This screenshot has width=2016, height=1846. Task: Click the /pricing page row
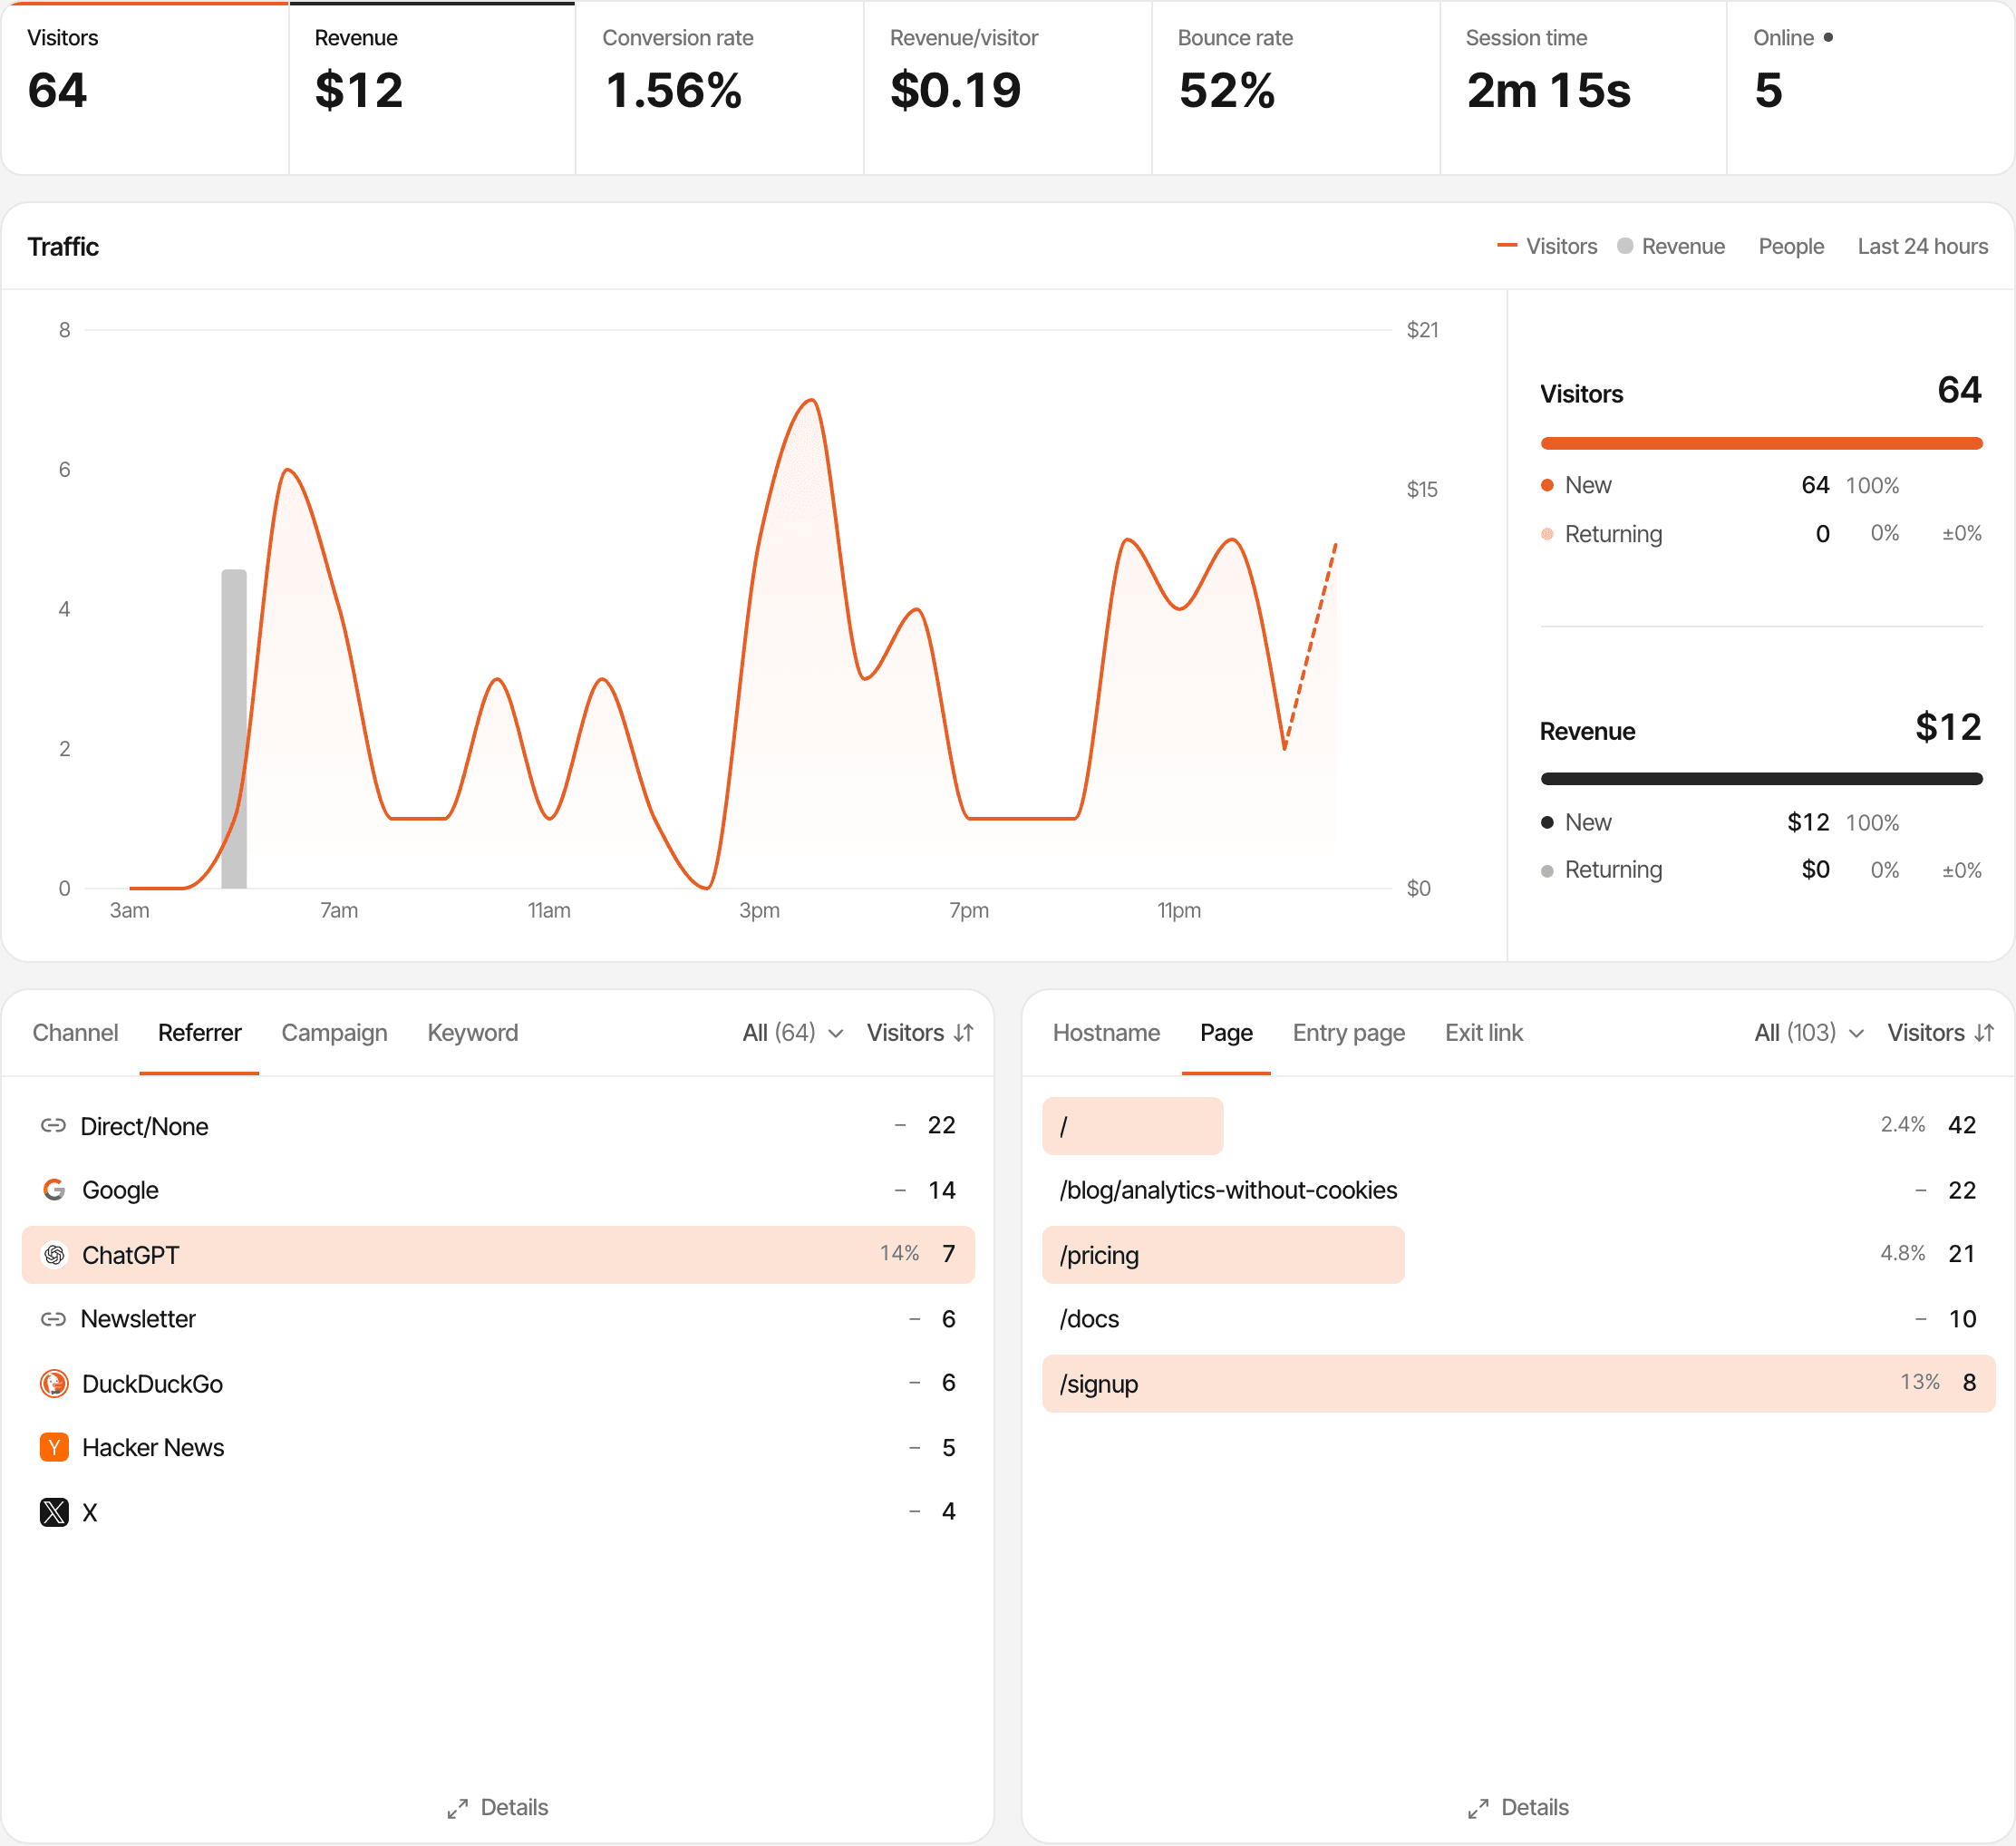(x=1518, y=1254)
